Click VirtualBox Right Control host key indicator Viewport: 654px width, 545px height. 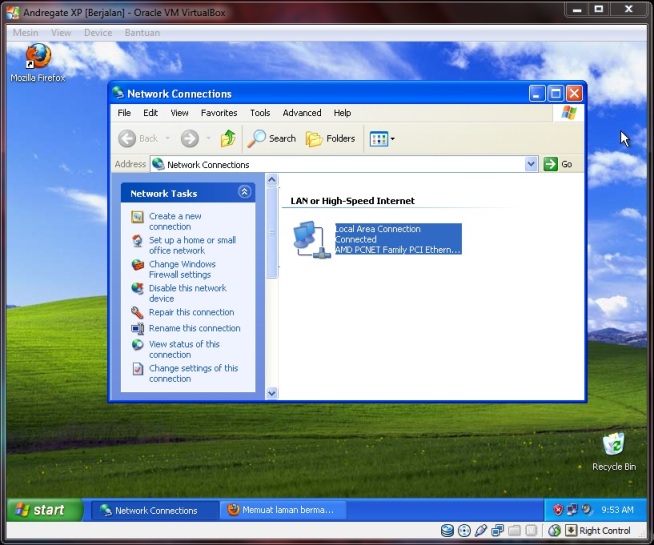tap(598, 530)
